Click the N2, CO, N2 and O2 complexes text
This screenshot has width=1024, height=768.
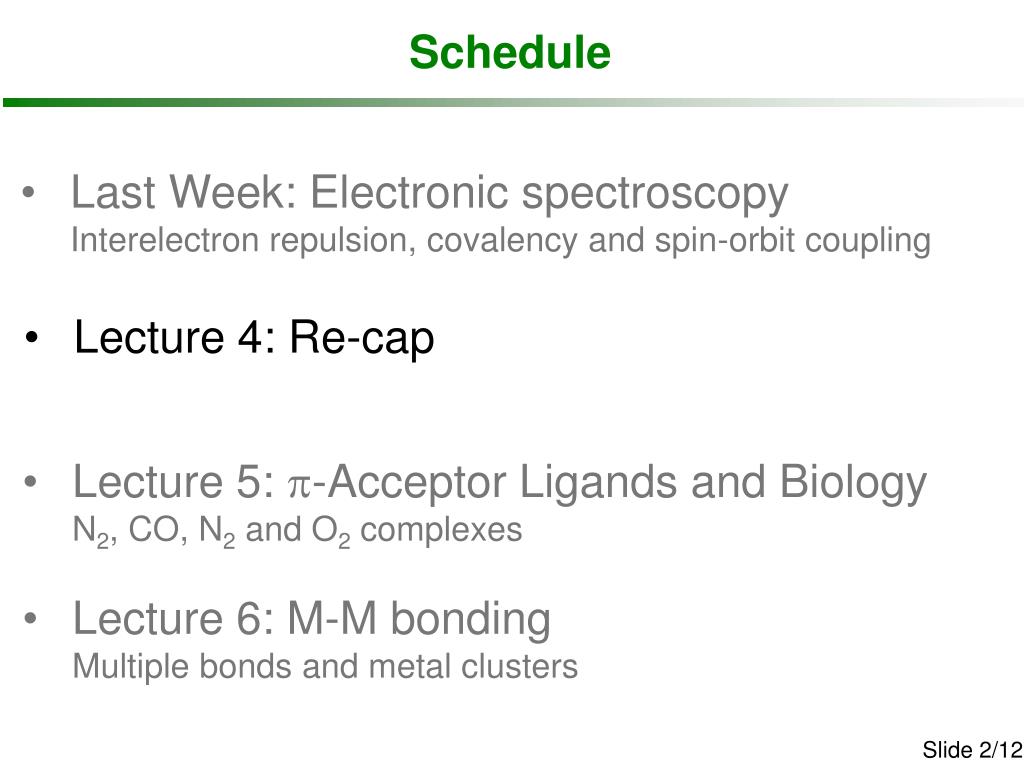click(297, 531)
